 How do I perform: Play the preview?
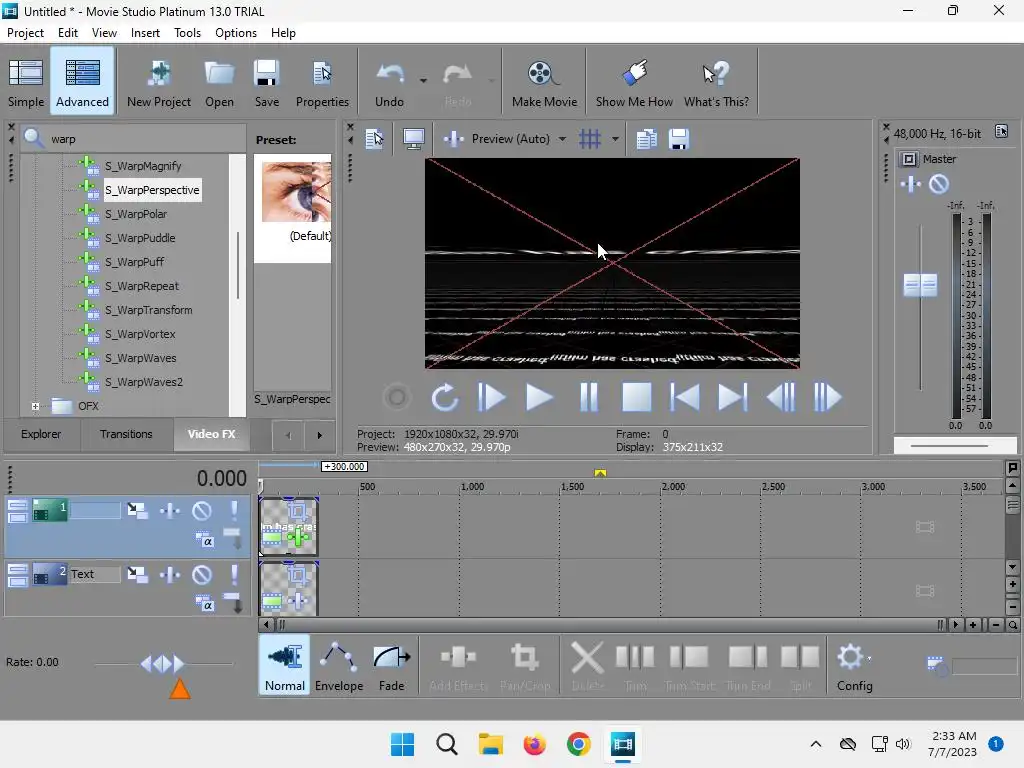[539, 397]
